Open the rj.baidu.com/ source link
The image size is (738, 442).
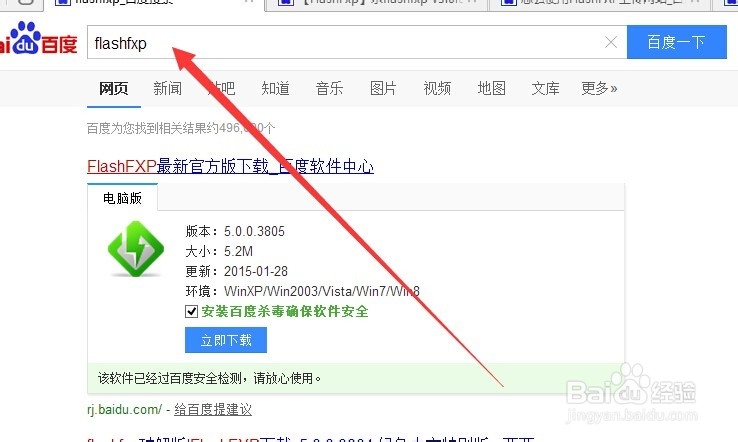click(125, 410)
